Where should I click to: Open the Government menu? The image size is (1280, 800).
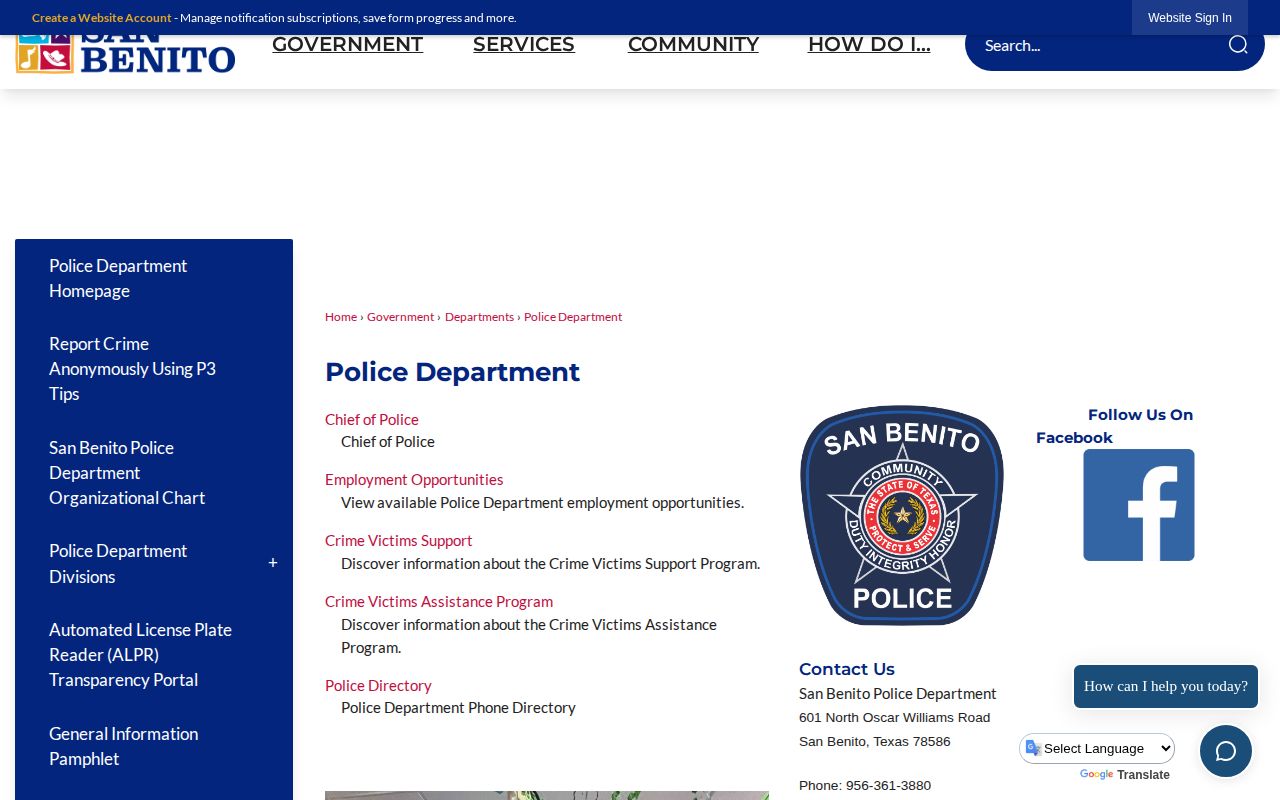(x=347, y=45)
